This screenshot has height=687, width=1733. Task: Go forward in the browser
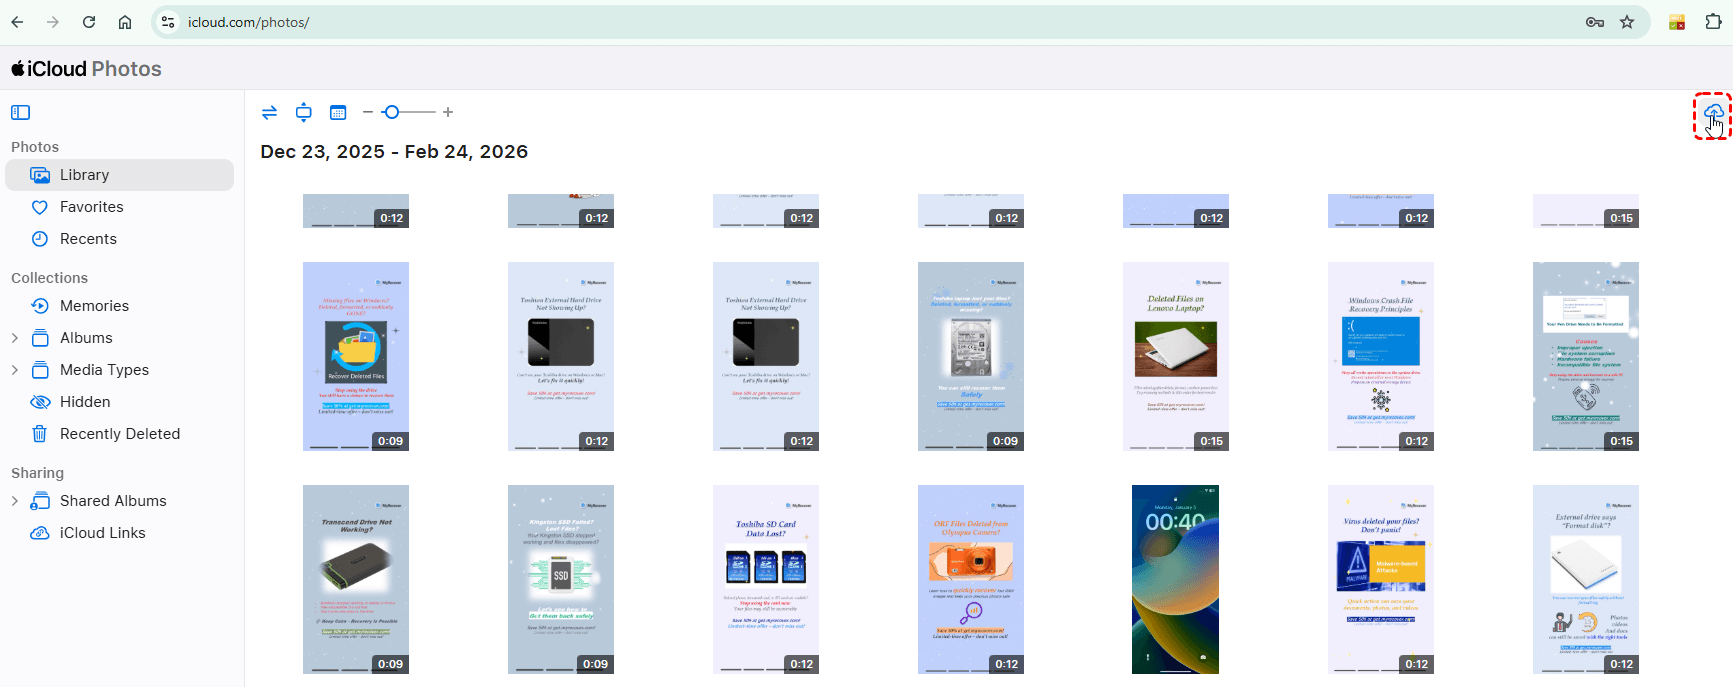(53, 22)
